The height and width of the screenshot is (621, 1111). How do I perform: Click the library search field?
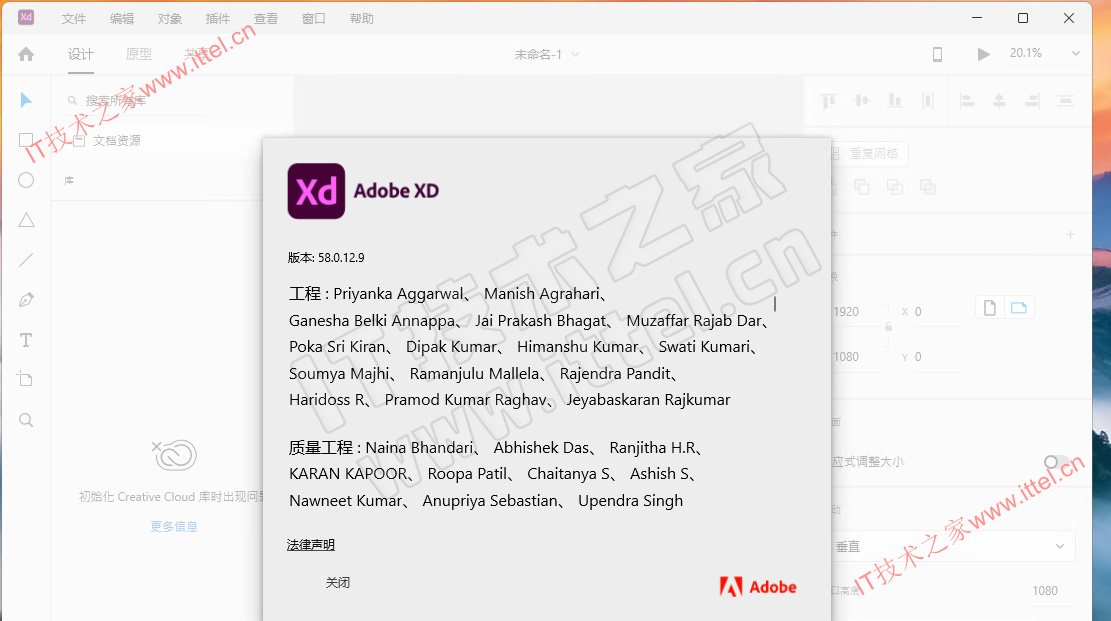point(137,101)
